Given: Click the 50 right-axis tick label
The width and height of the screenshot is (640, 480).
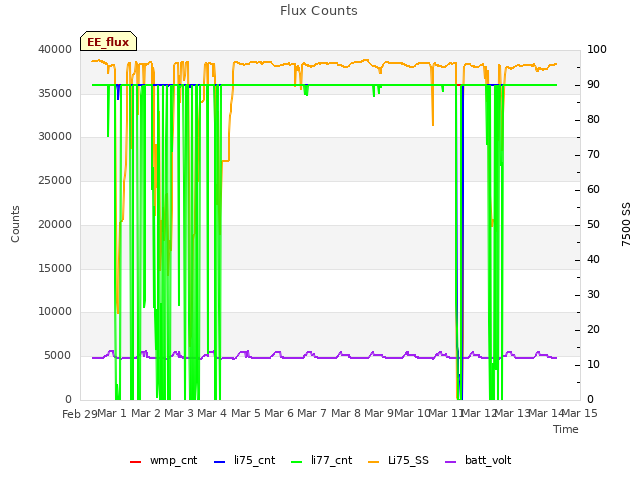Looking at the screenshot, I should (593, 224).
